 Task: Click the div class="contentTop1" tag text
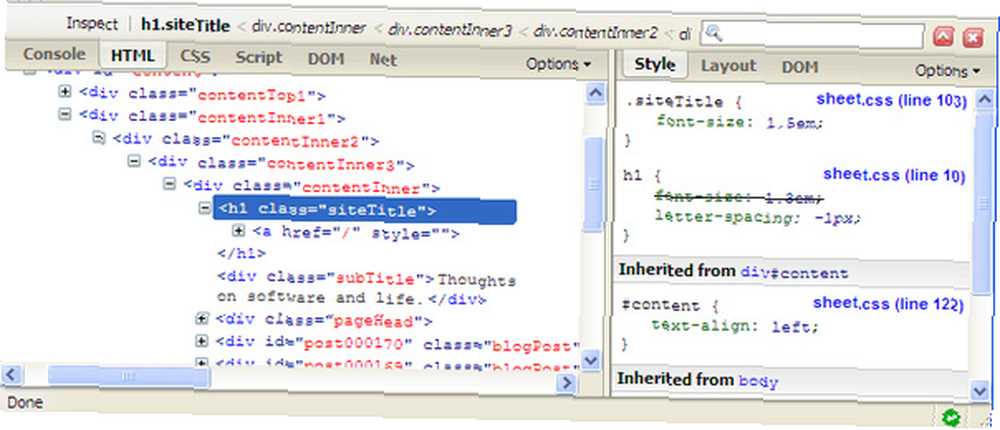click(x=203, y=95)
